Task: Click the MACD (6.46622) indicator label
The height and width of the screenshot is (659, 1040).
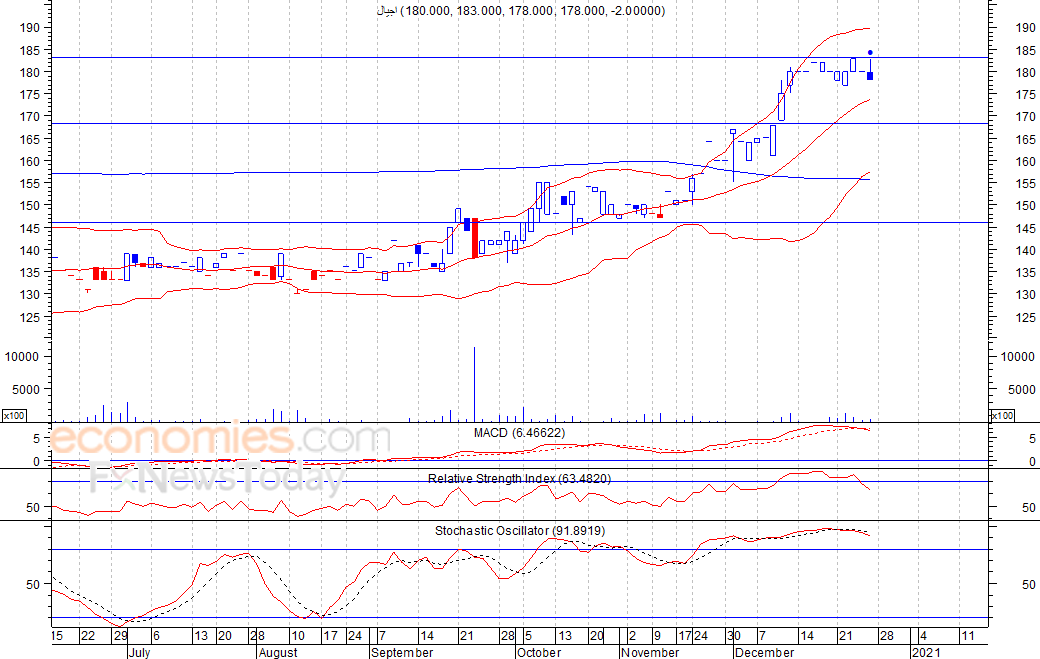Action: (x=519, y=433)
